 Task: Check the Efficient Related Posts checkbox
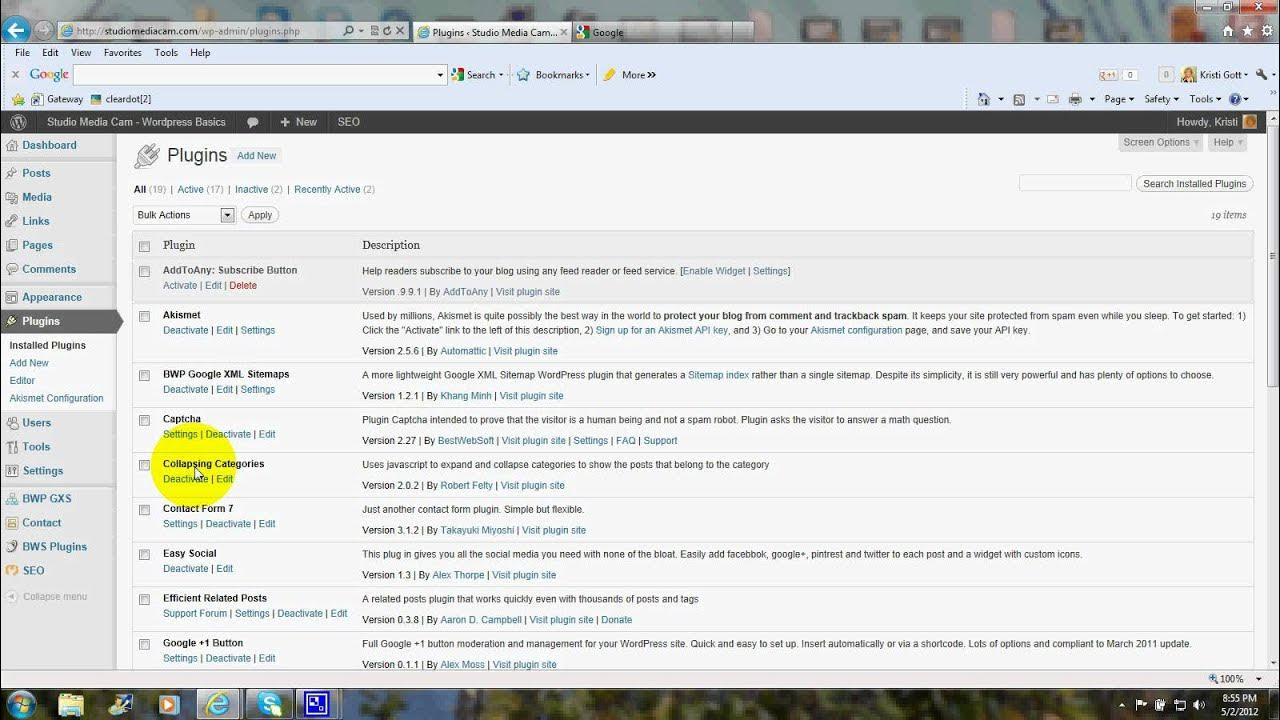144,599
